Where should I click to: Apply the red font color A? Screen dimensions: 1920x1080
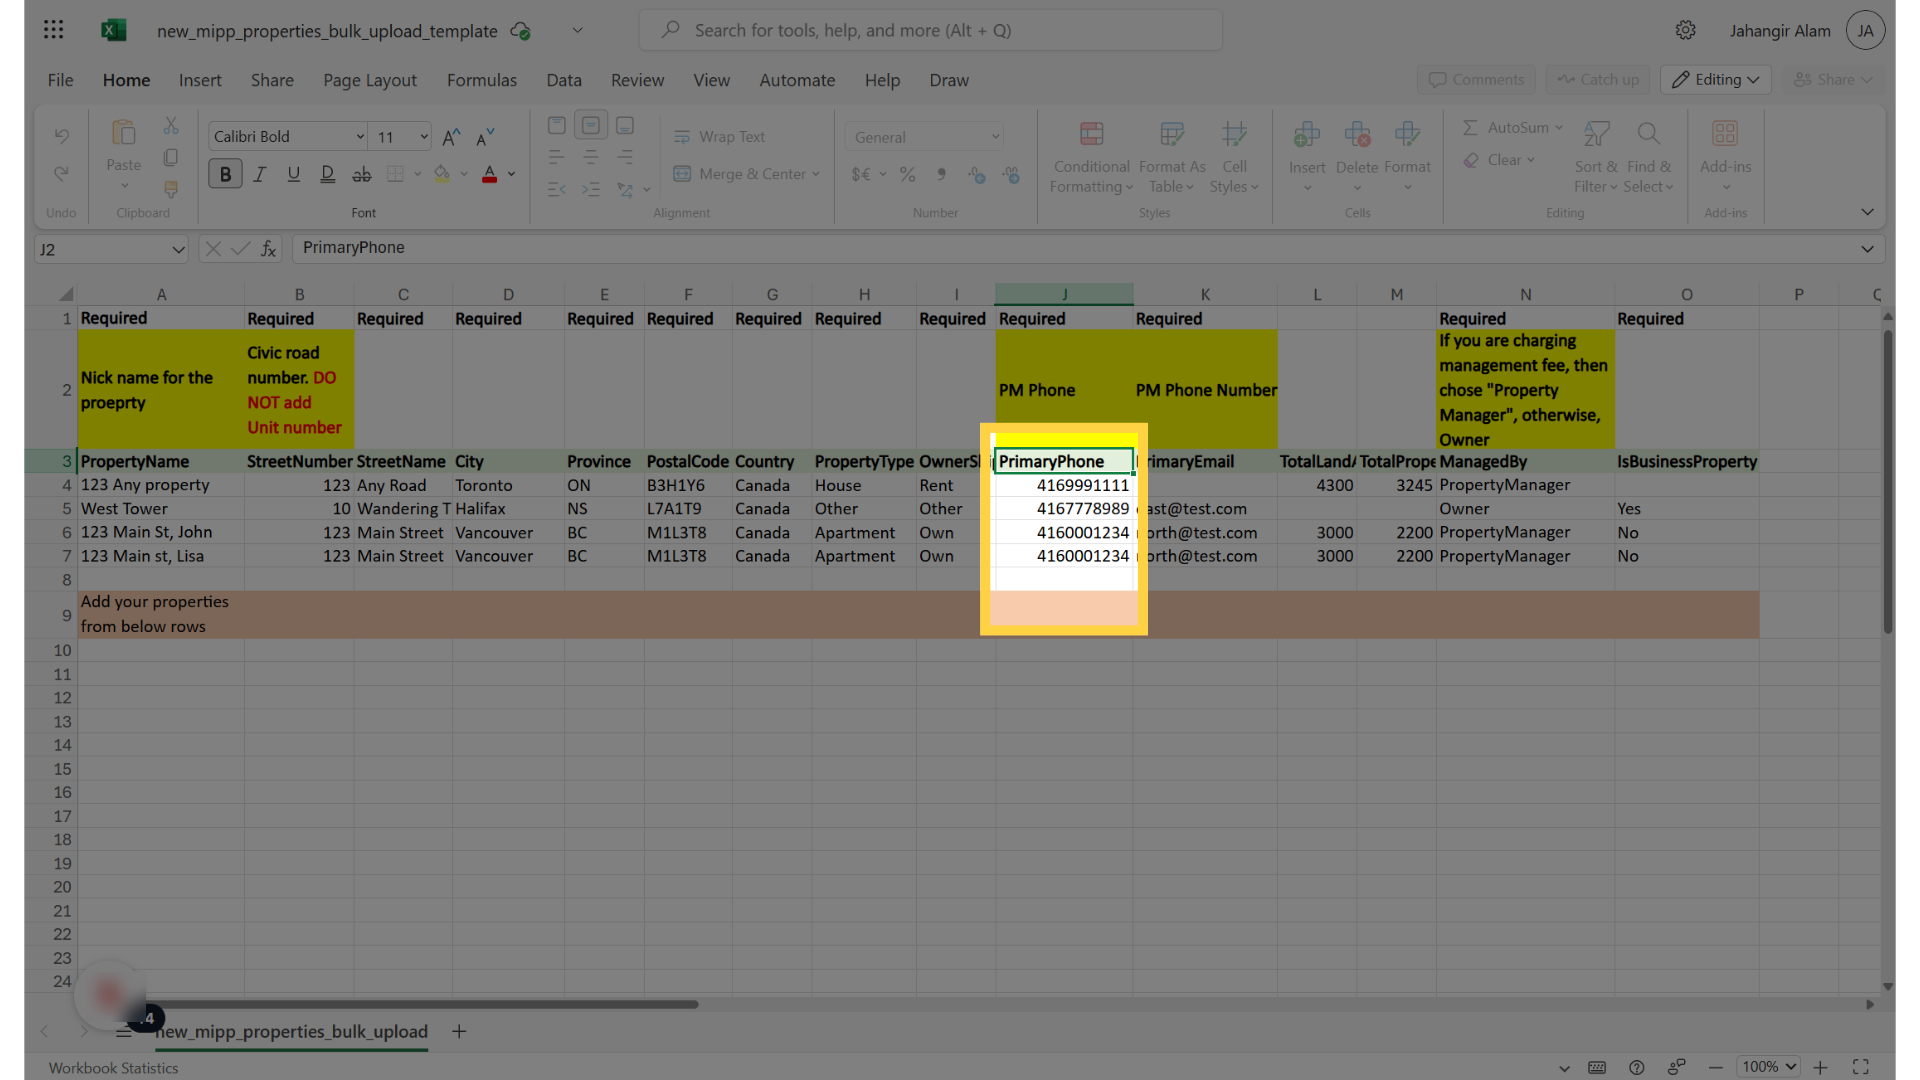coord(489,174)
